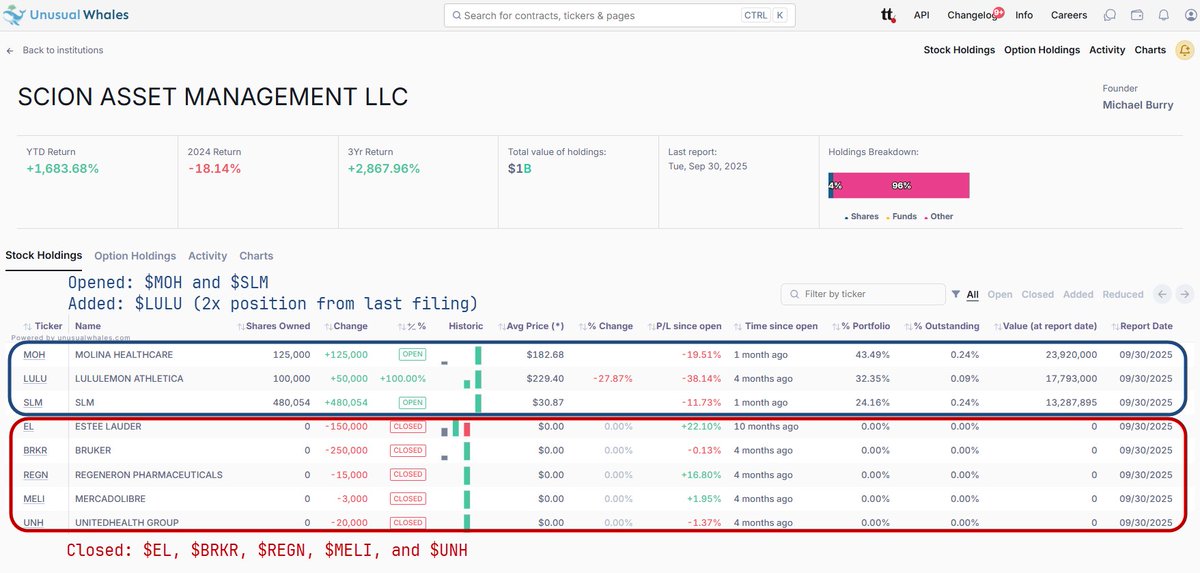1200x573 pixels.
Task: Open the MOH ticker link
Action: click(34, 355)
